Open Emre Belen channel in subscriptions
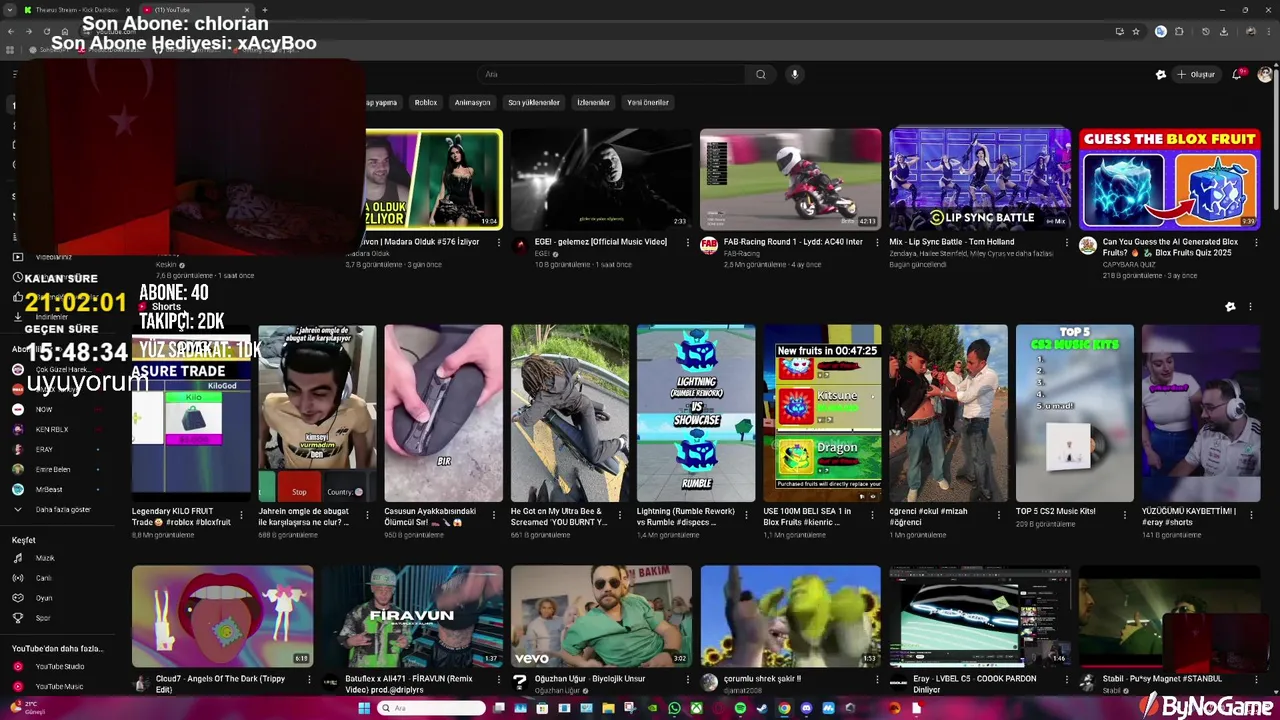The image size is (1280, 720). pos(55,469)
